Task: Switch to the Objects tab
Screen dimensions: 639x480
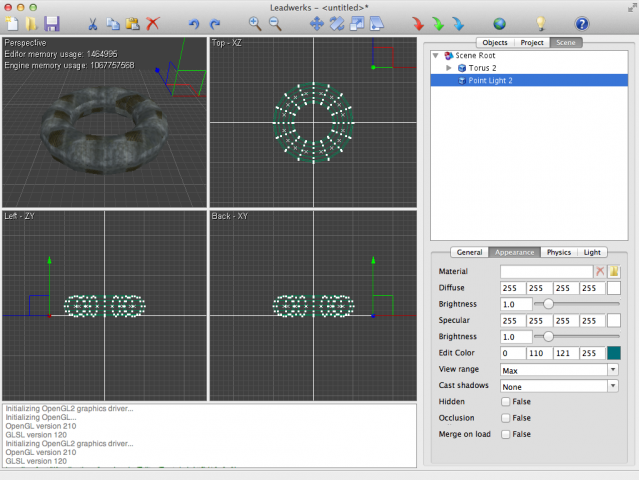Action: (x=494, y=43)
